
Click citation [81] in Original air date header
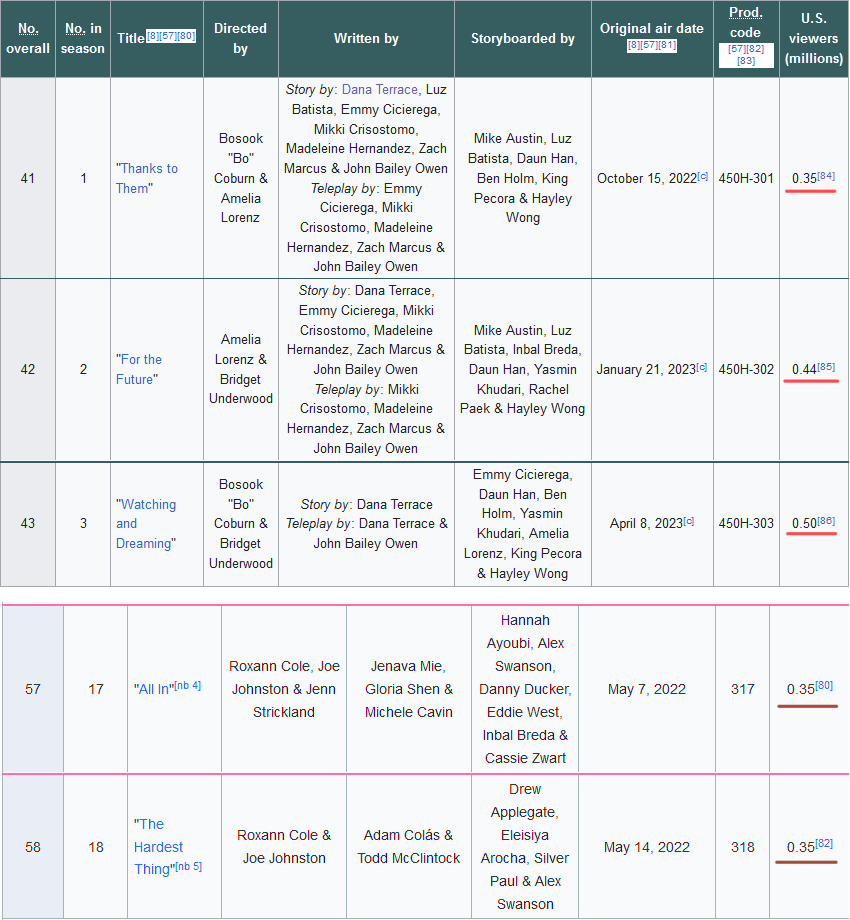tap(667, 45)
